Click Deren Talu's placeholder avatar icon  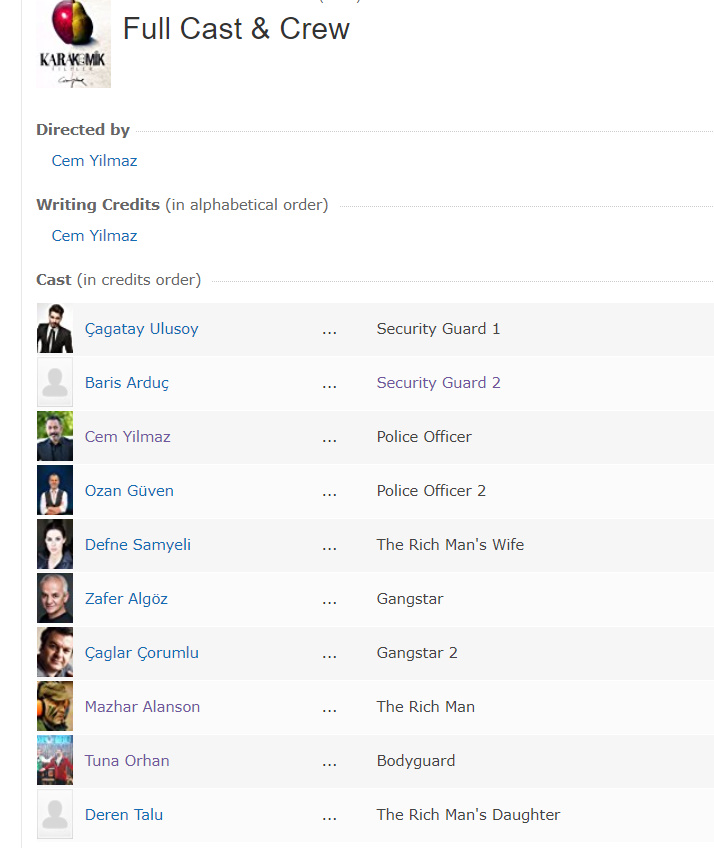coord(55,815)
